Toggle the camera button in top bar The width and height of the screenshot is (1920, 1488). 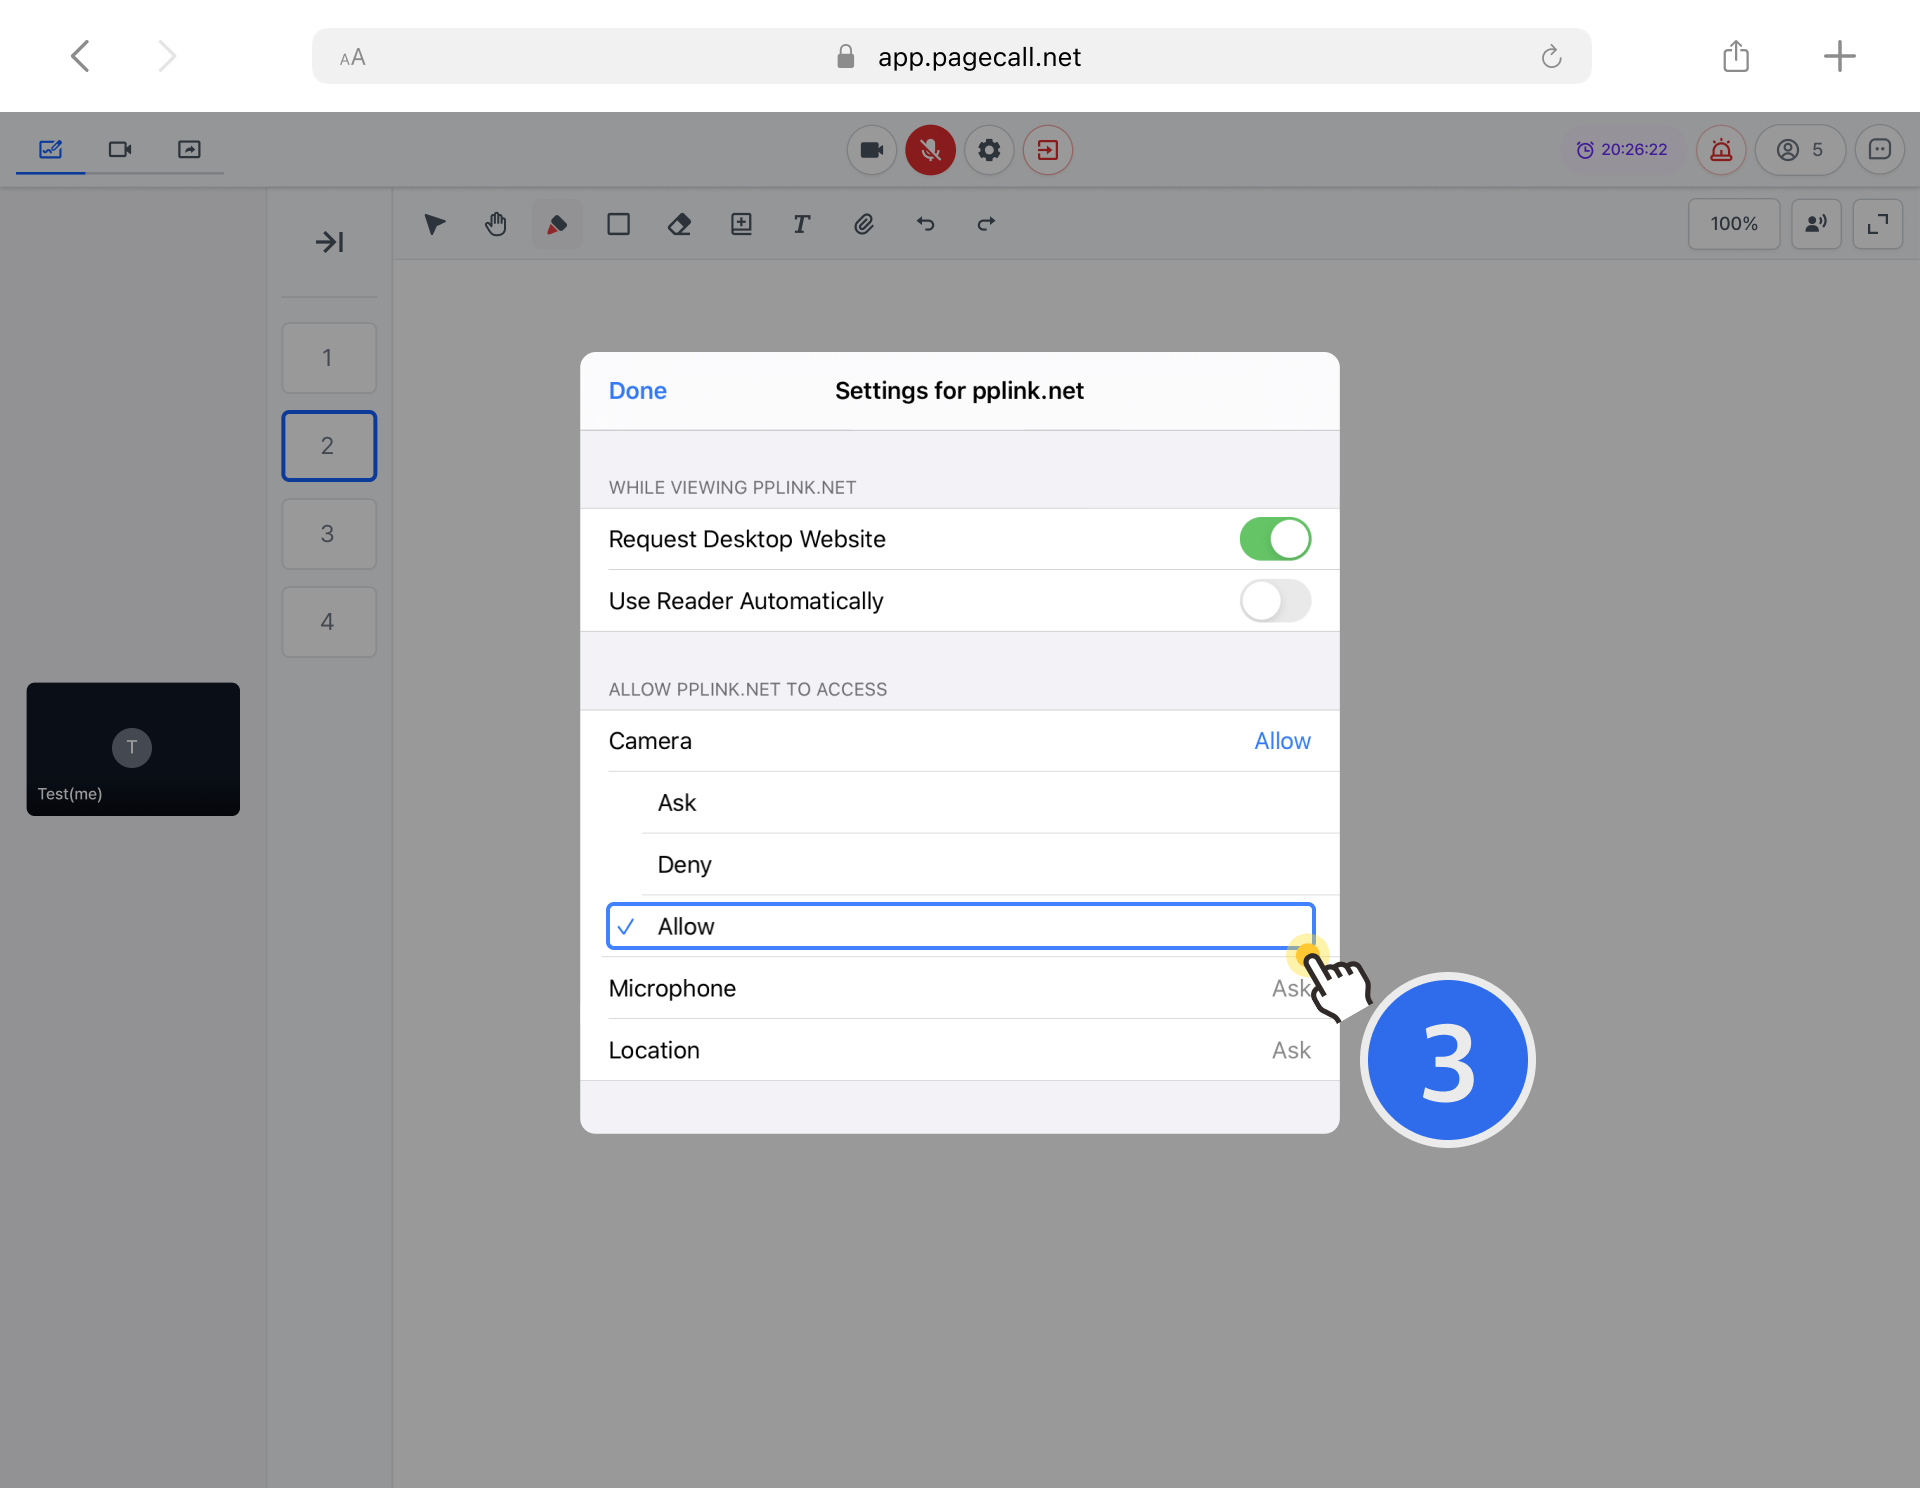pyautogui.click(x=872, y=150)
